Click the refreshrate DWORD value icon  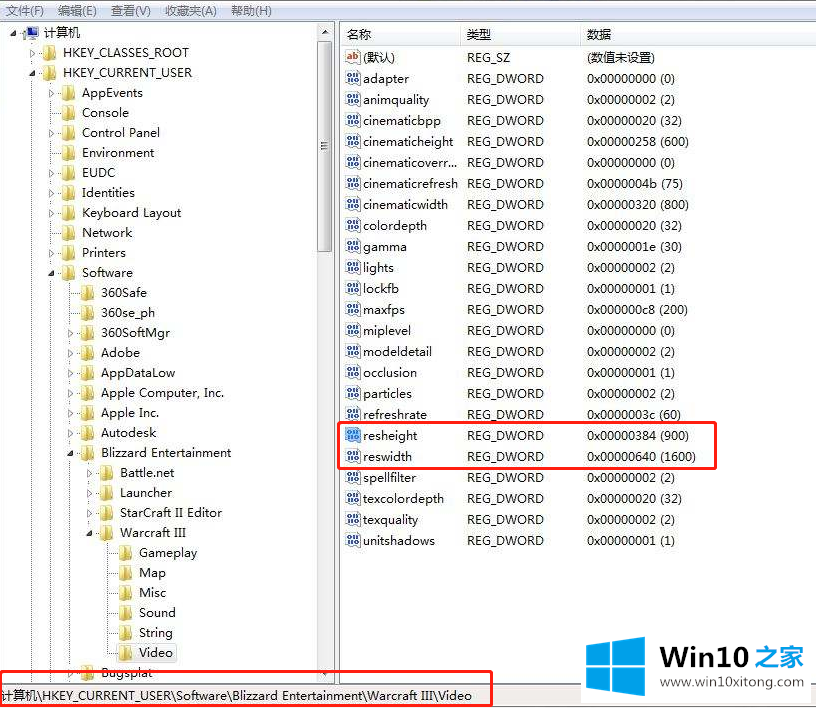pos(353,414)
